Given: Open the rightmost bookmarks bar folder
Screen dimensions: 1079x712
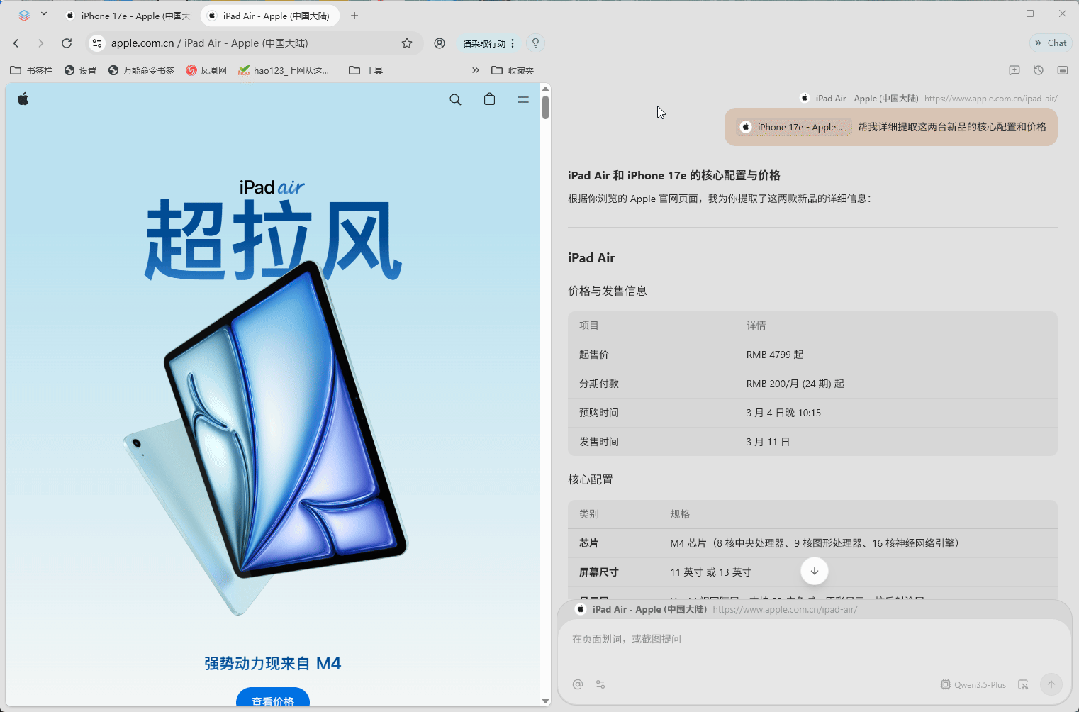Looking at the screenshot, I should (x=512, y=70).
